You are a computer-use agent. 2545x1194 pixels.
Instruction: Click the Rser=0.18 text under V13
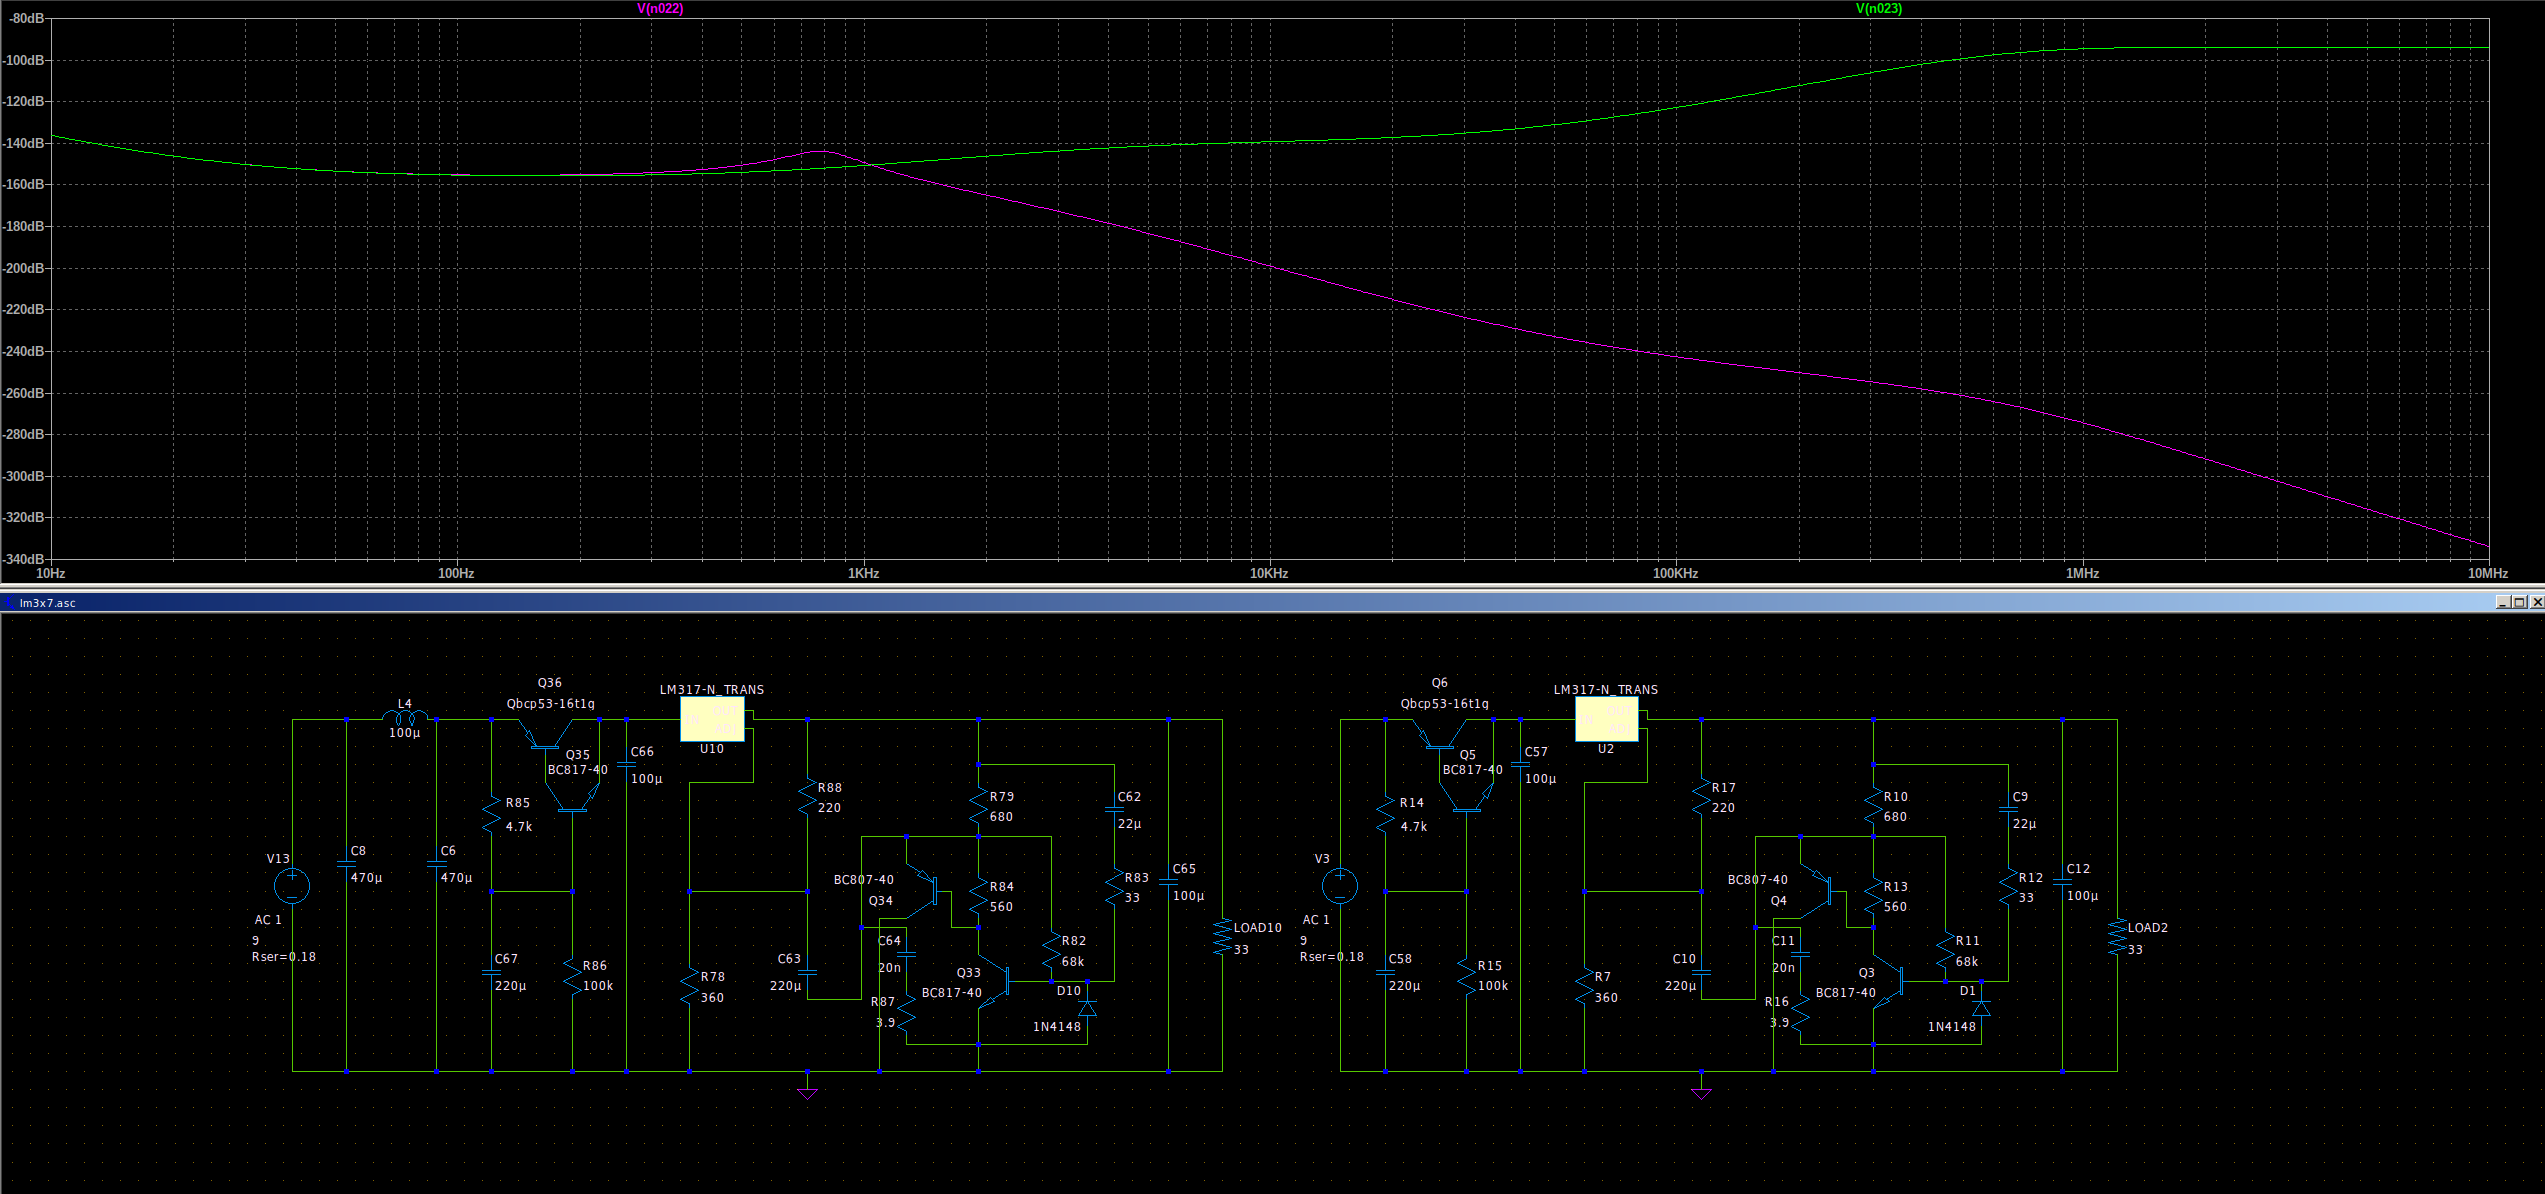tap(284, 957)
